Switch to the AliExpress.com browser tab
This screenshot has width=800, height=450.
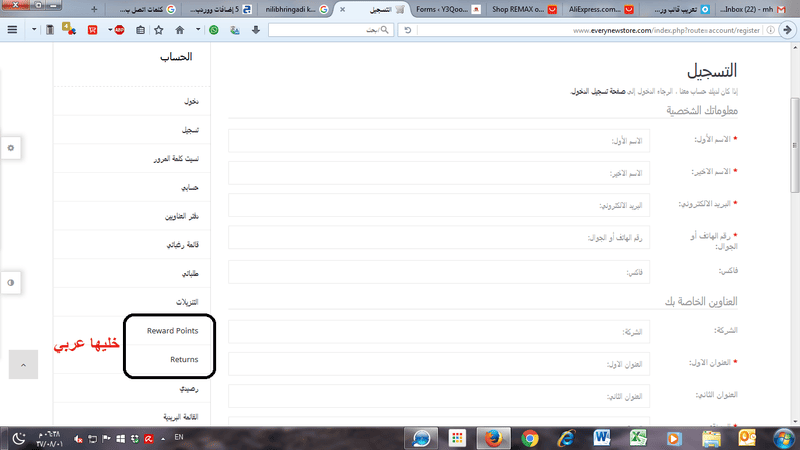pyautogui.click(x=601, y=9)
